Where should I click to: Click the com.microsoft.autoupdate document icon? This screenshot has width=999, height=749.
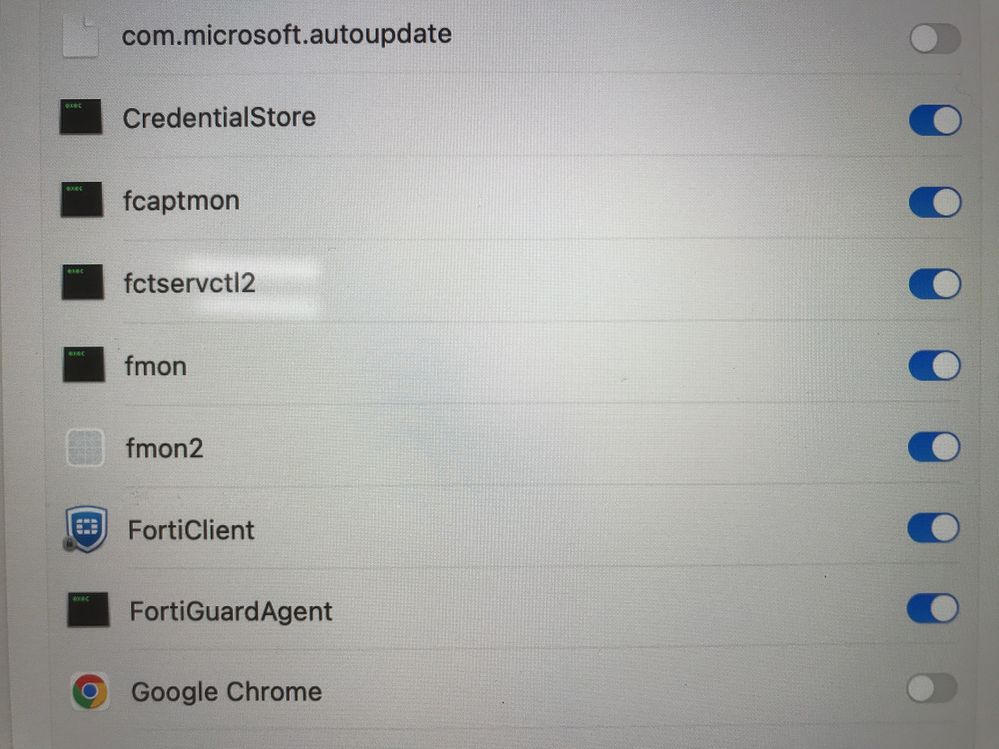pos(81,37)
